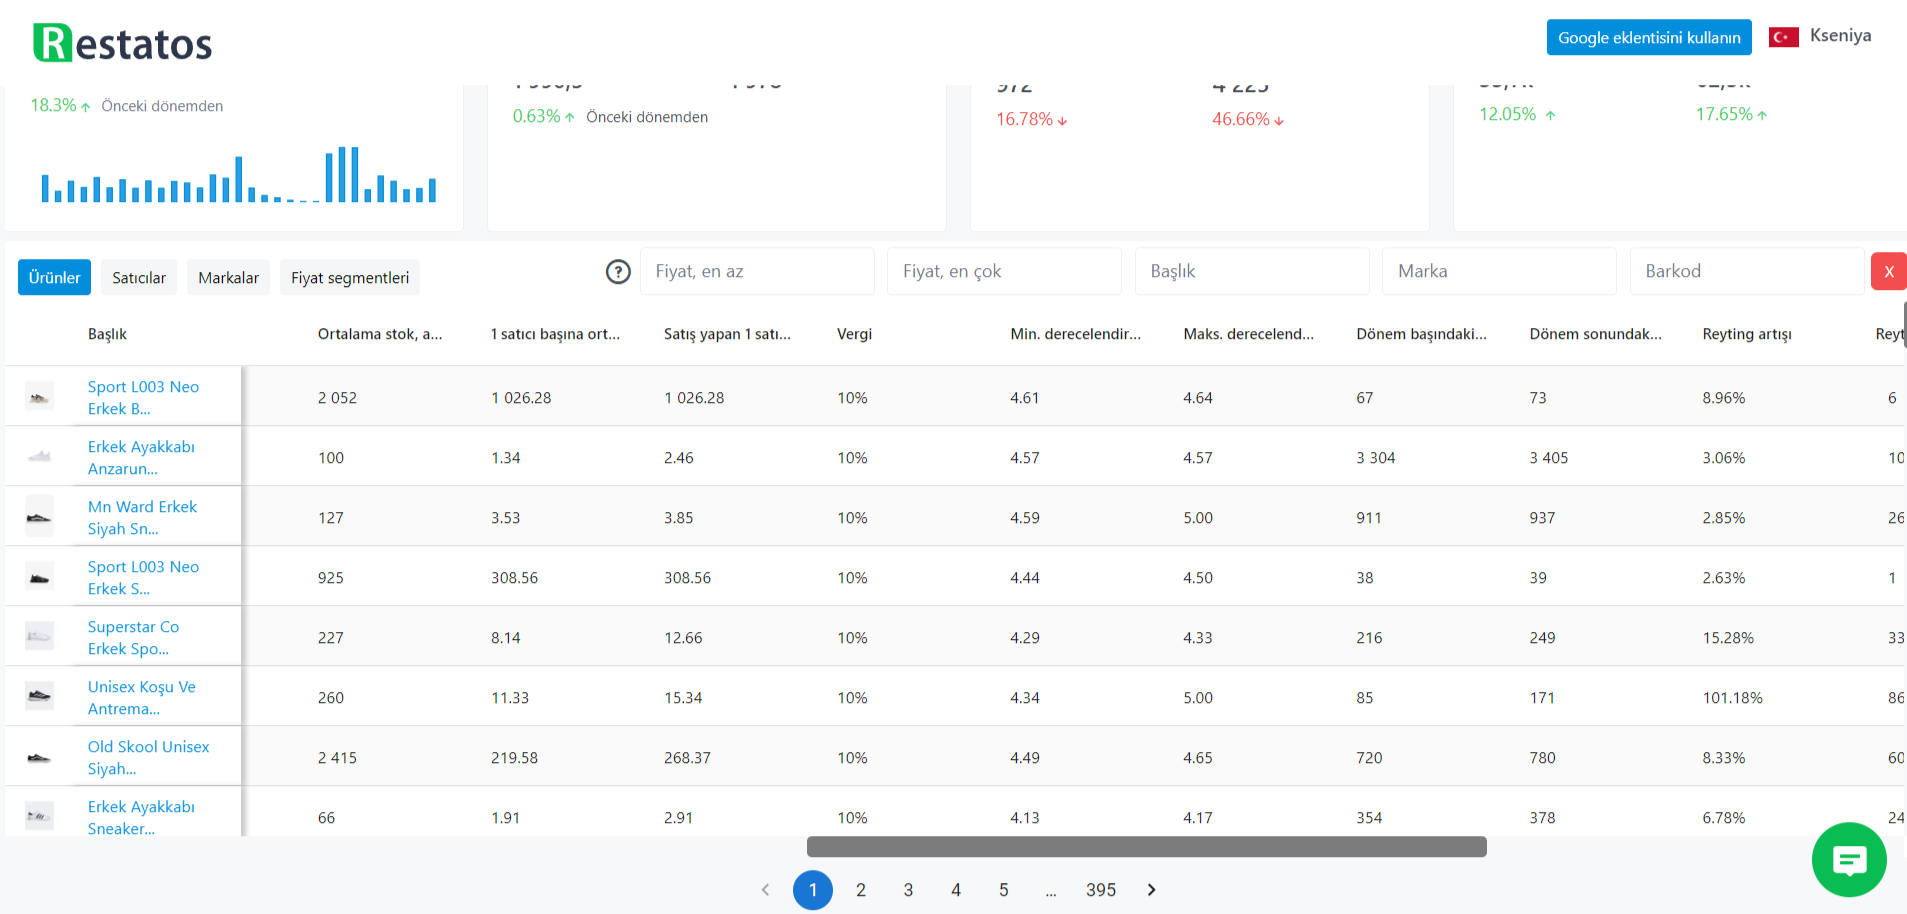The width and height of the screenshot is (1907, 914).
Task: Open Old Skool Unisex Siyah... link
Action: 148,757
